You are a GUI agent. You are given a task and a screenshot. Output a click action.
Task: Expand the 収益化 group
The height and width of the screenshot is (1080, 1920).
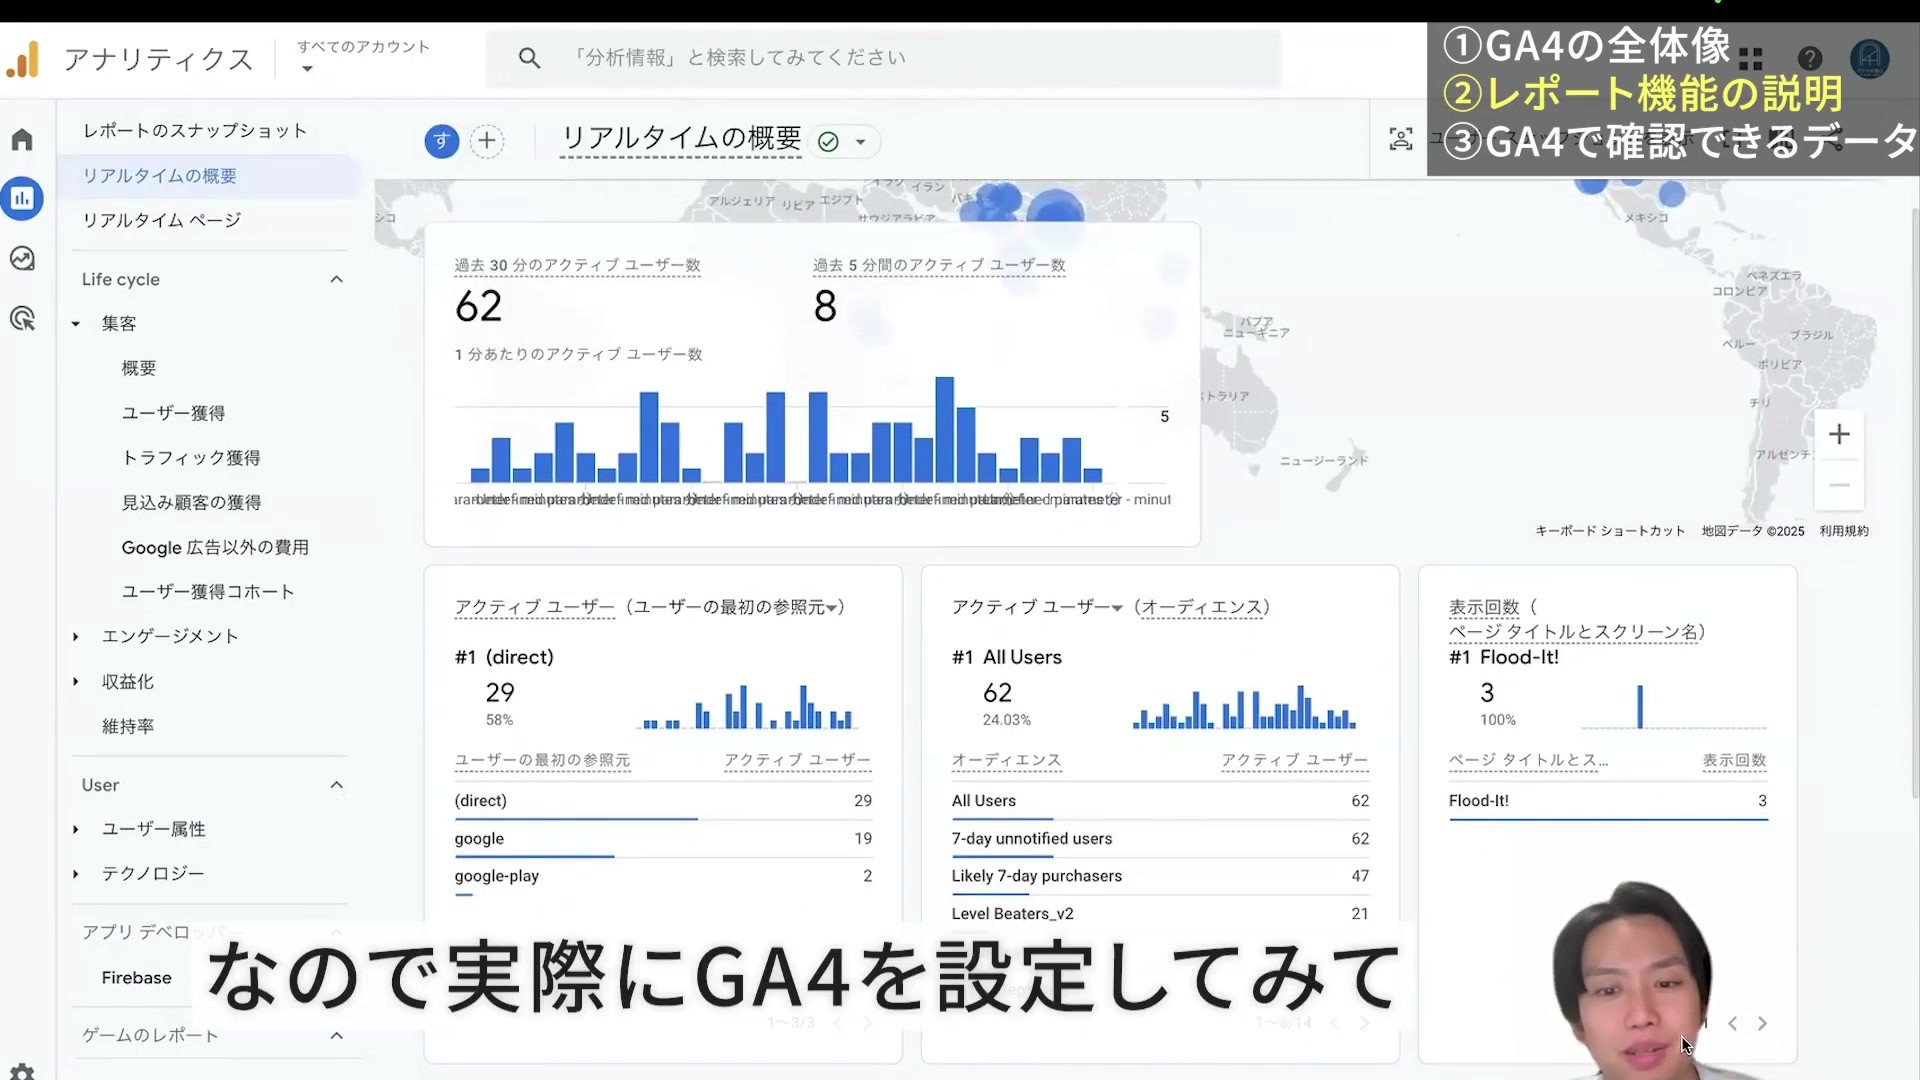(x=76, y=682)
